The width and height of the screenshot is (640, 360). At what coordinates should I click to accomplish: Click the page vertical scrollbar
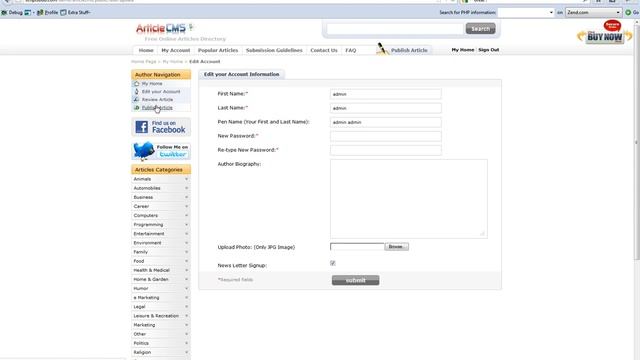coord(637,141)
